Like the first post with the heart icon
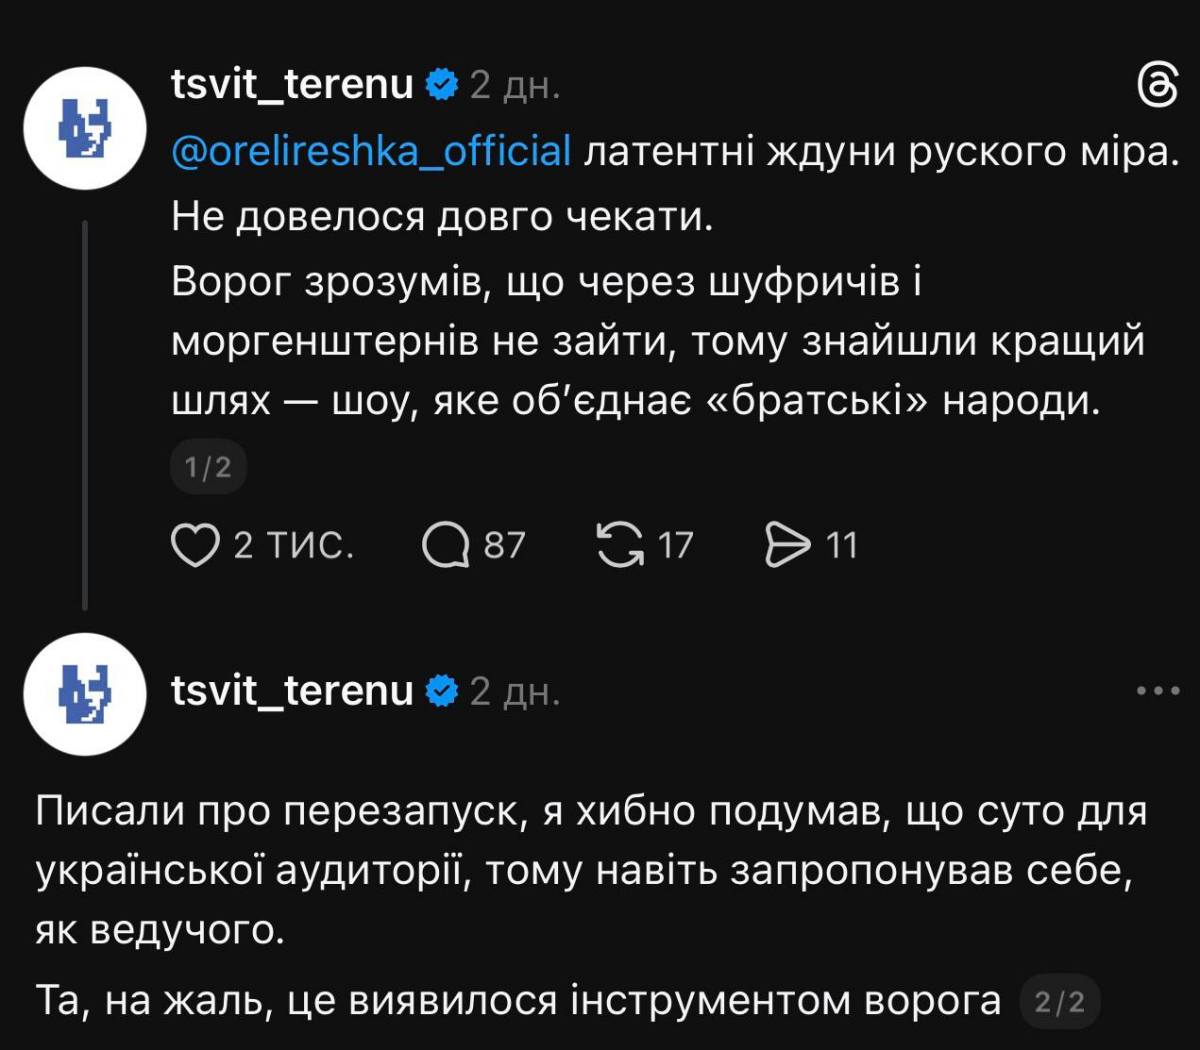This screenshot has height=1050, width=1200. click(194, 546)
